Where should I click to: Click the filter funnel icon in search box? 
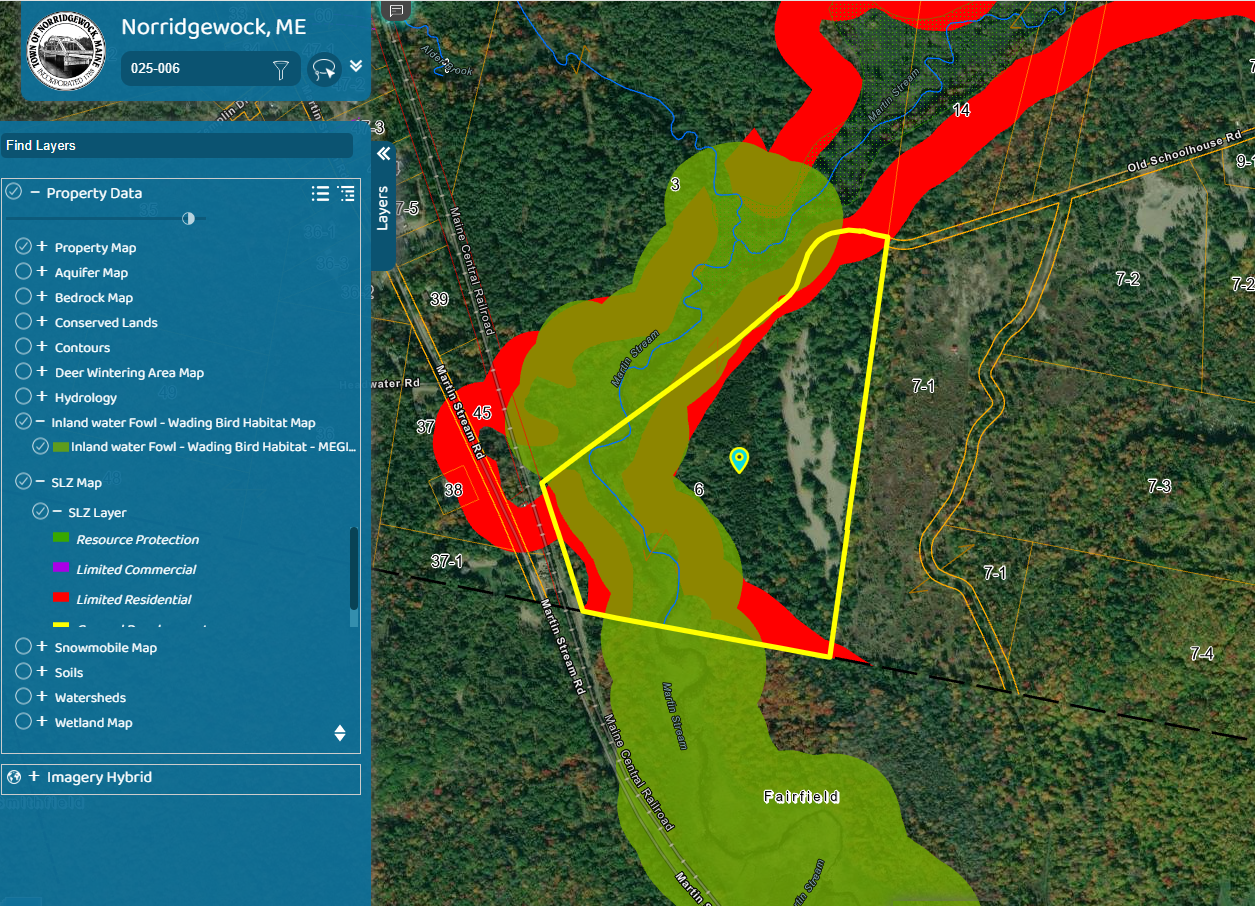click(281, 69)
